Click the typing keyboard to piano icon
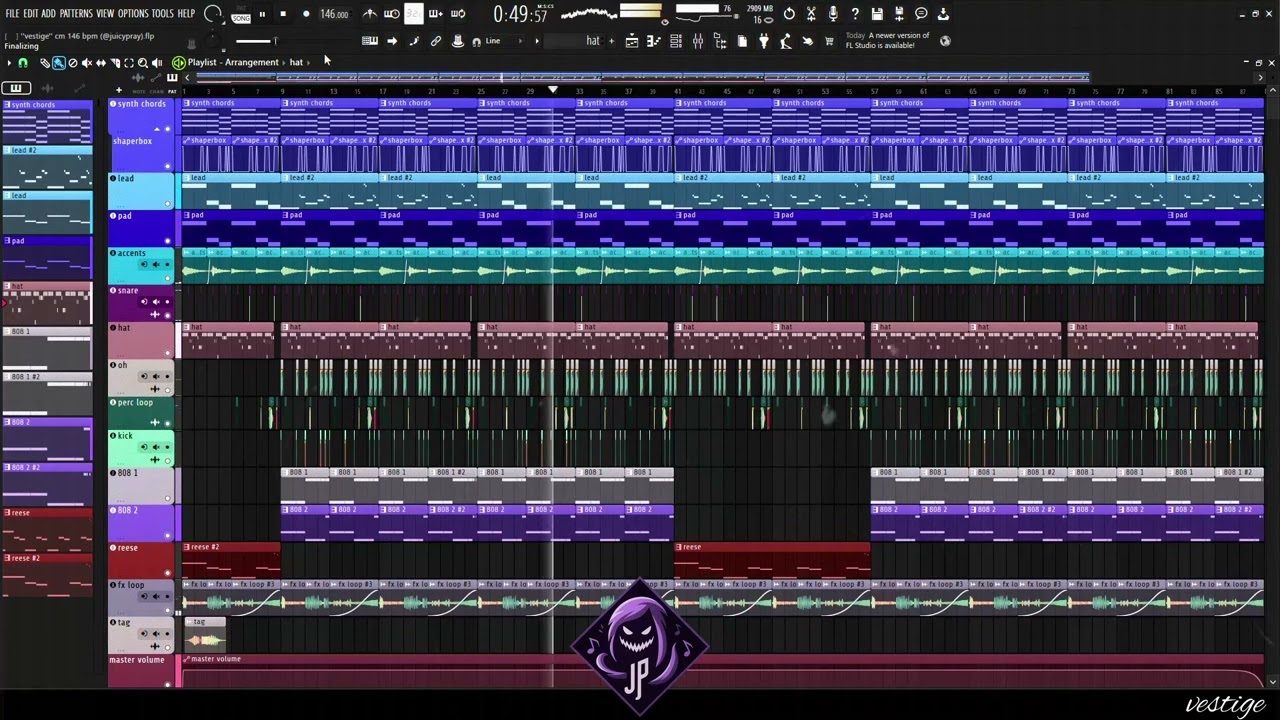1280x720 pixels. pyautogui.click(x=370, y=41)
